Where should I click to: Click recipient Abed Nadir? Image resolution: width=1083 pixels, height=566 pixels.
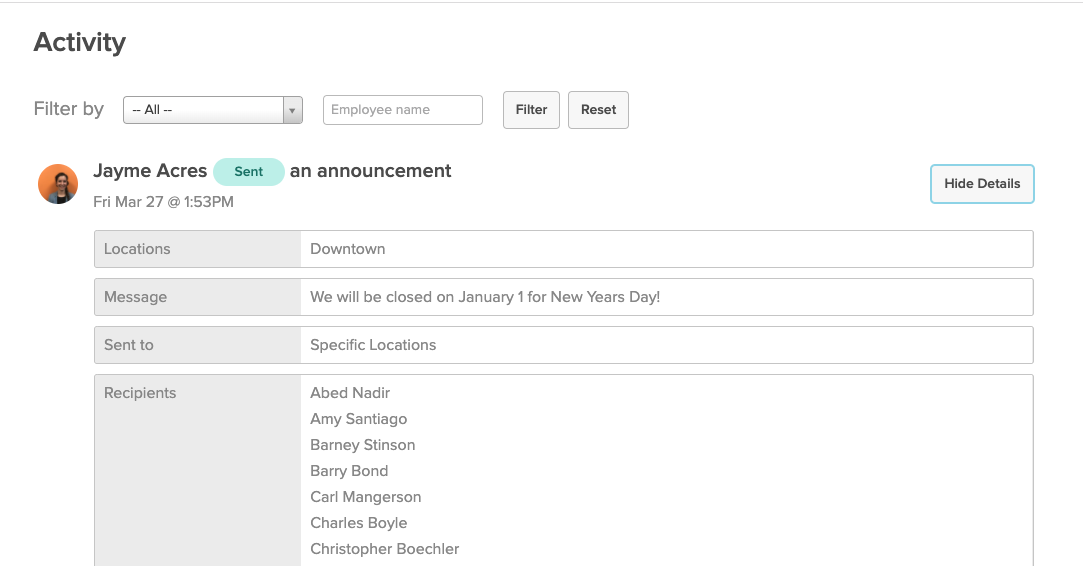(x=350, y=393)
